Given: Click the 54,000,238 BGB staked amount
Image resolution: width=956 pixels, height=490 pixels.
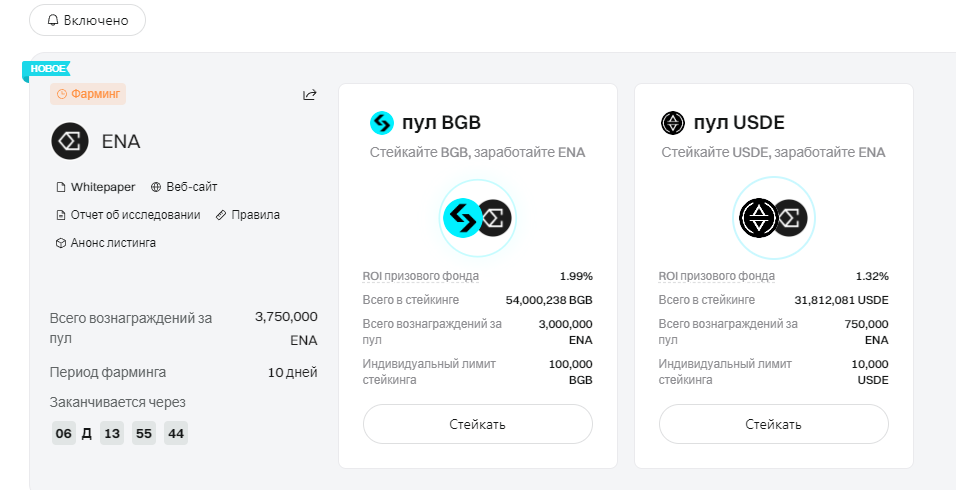Looking at the screenshot, I should point(549,300).
